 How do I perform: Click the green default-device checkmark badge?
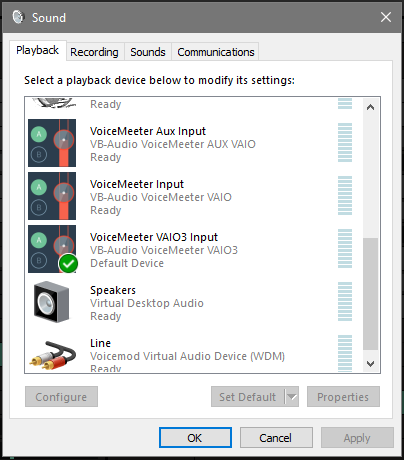coord(68,264)
